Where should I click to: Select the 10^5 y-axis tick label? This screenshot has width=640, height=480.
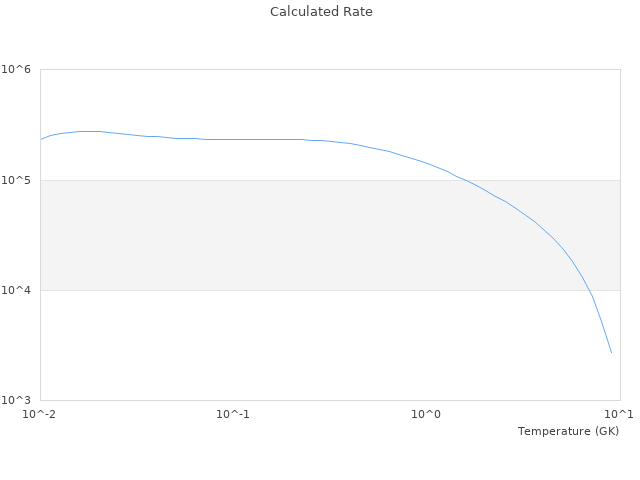tap(17, 180)
